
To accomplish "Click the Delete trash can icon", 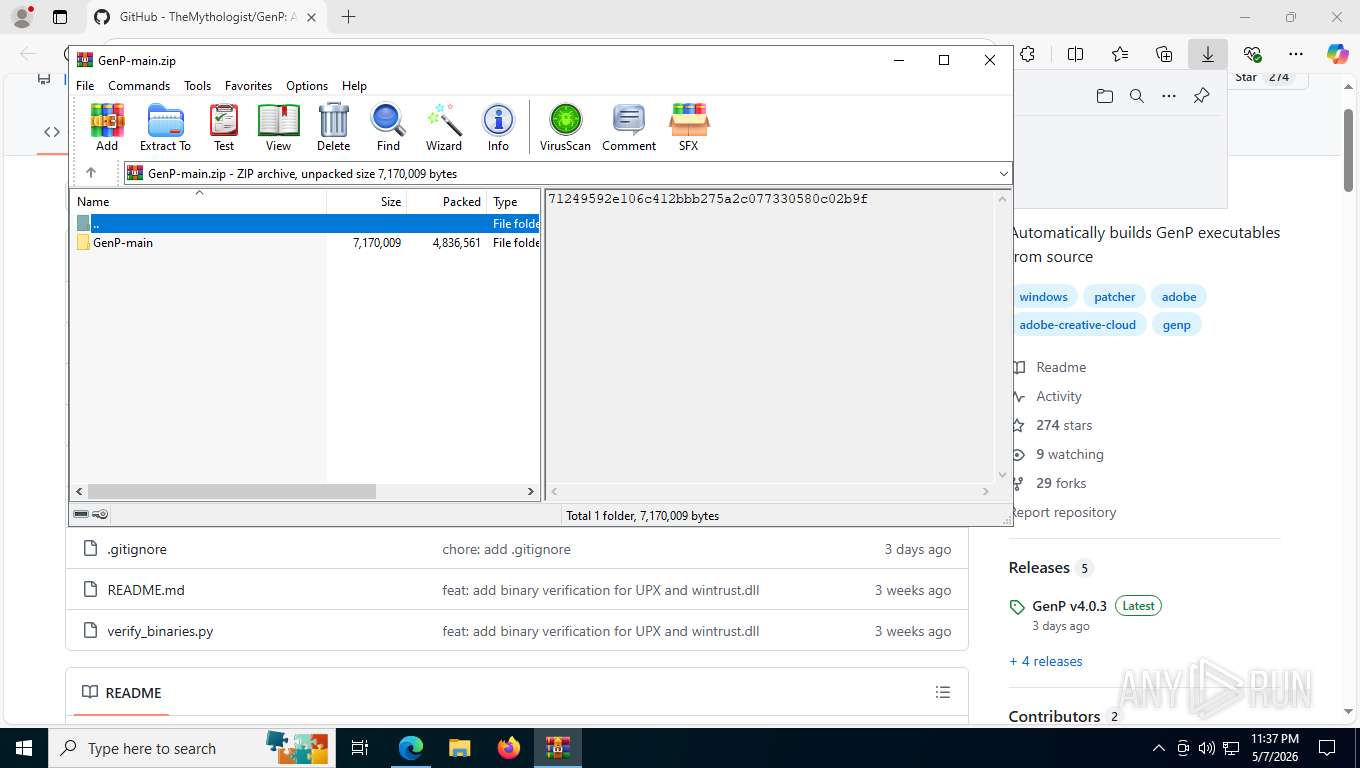I will [333, 127].
